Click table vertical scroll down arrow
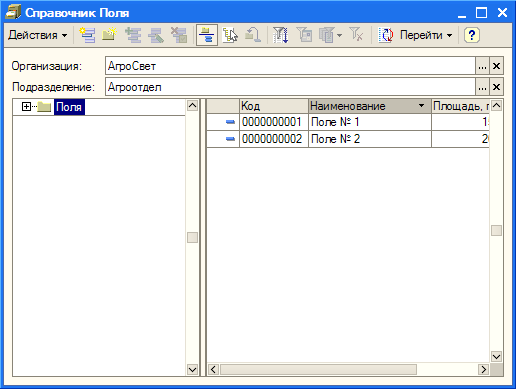516x389 pixels. coord(496,356)
